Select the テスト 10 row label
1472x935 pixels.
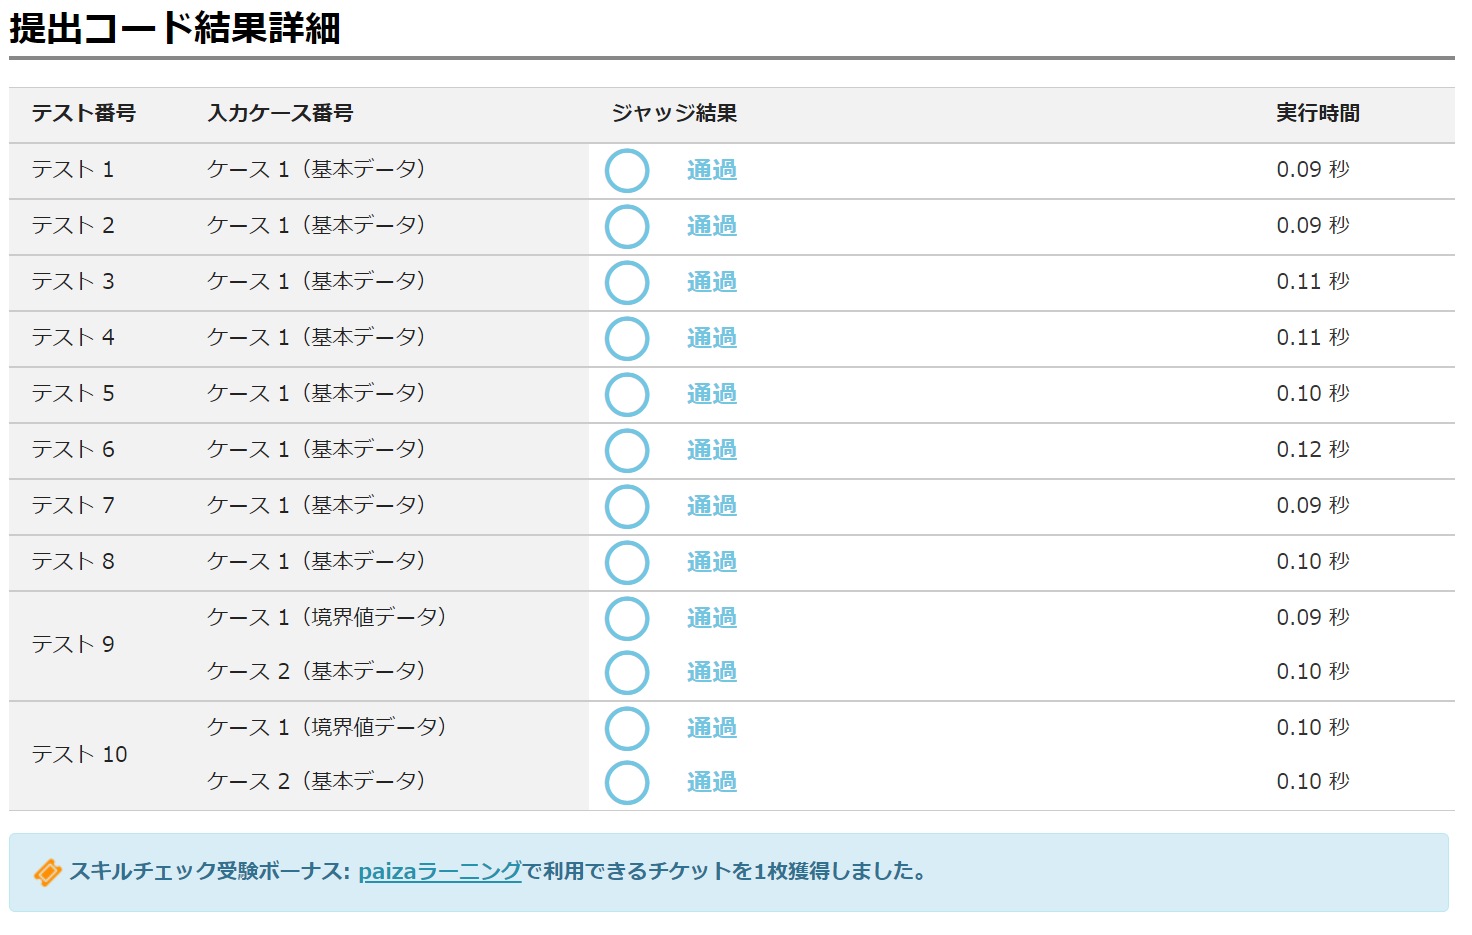coord(79,755)
